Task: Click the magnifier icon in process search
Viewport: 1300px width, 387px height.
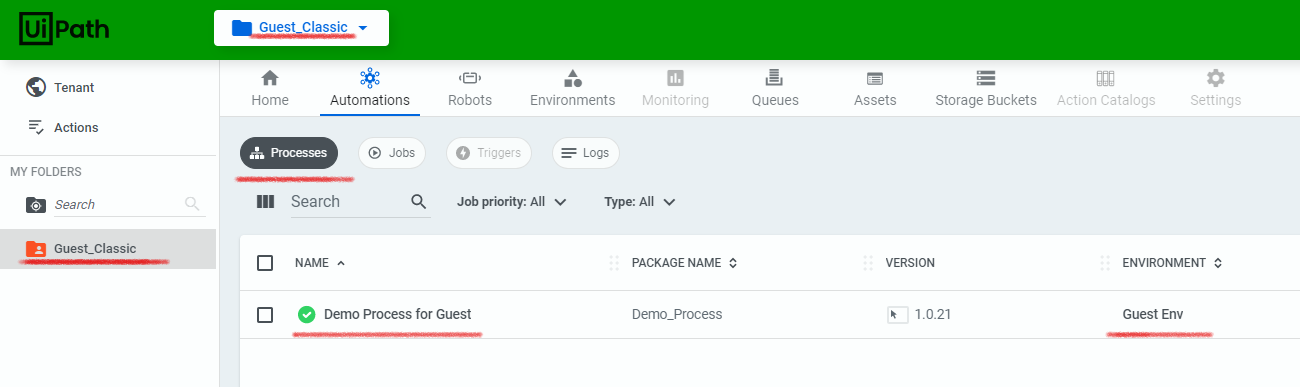Action: [x=419, y=201]
